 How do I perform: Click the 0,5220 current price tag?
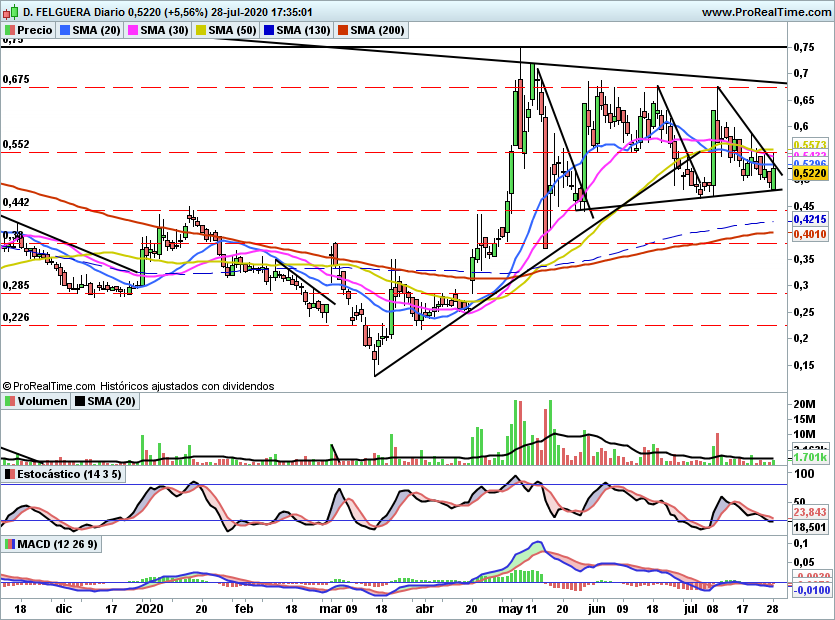pos(810,173)
